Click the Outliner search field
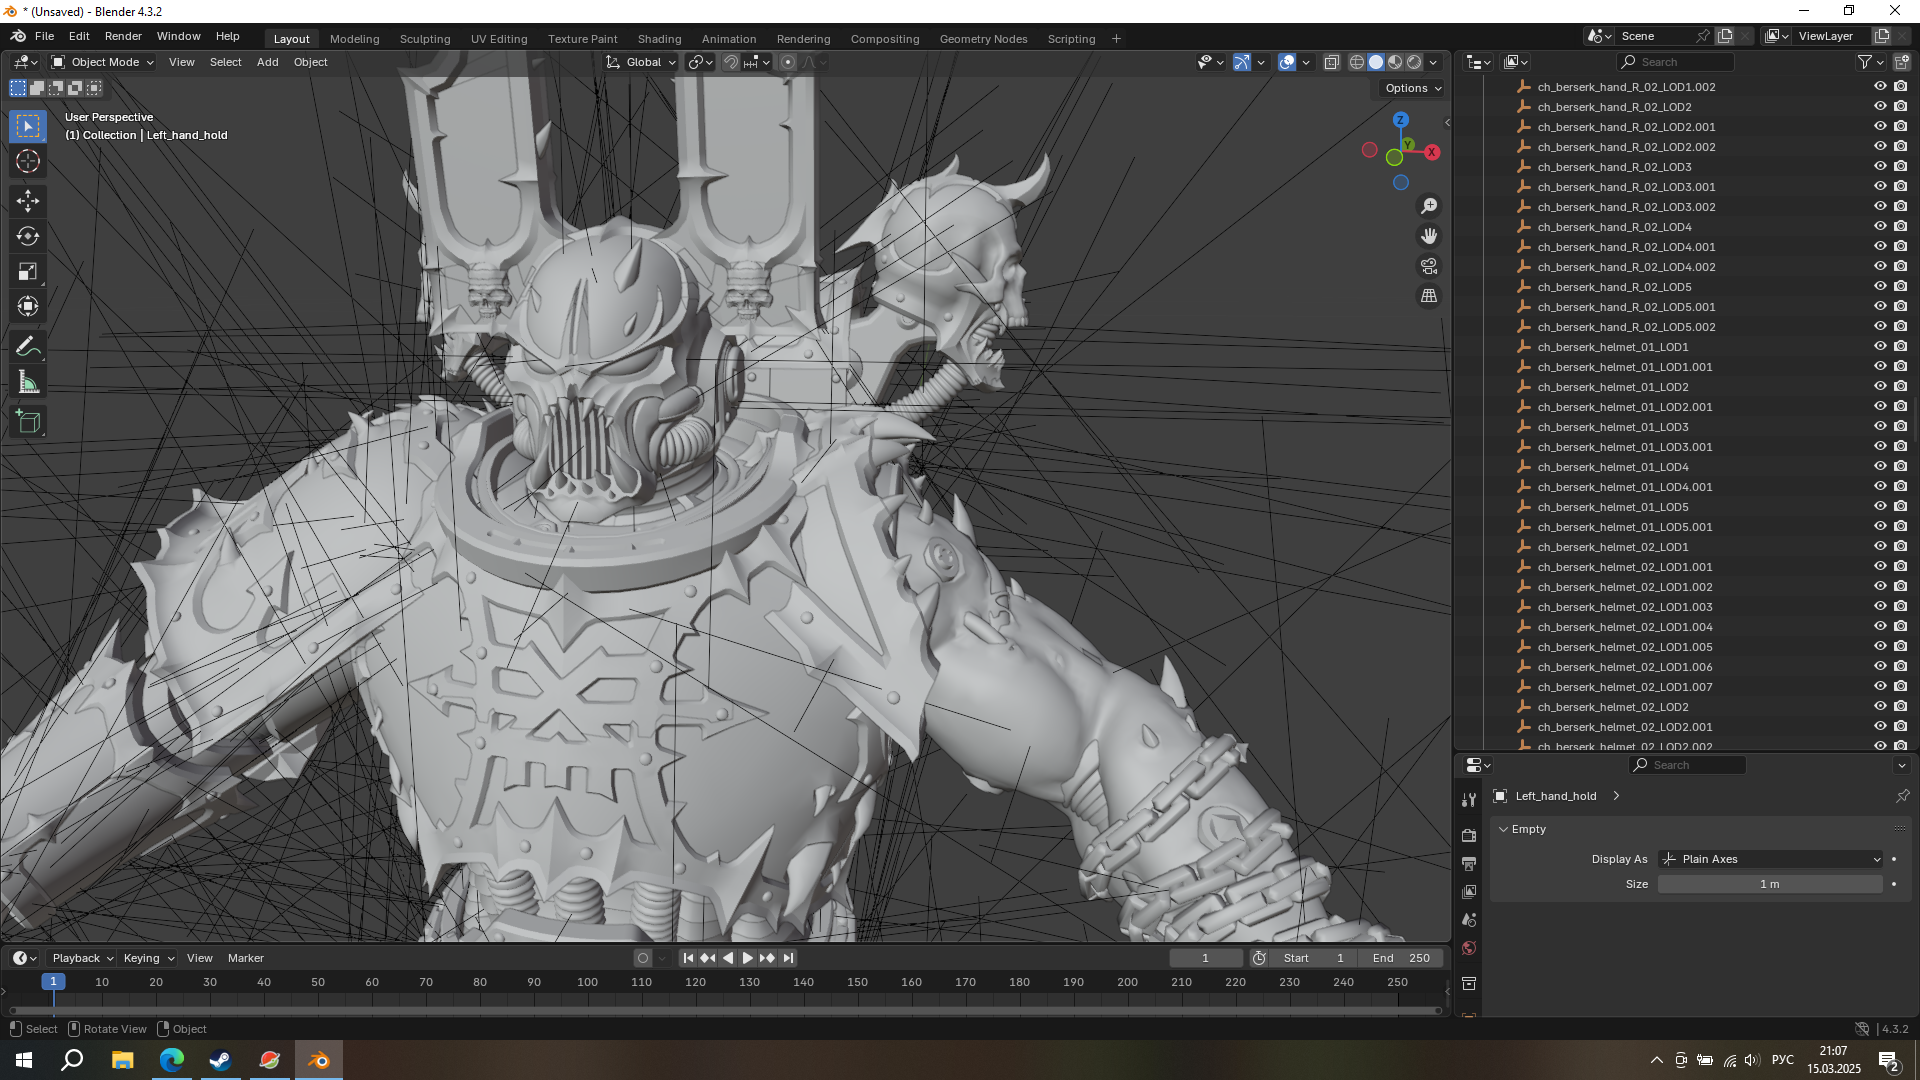Viewport: 1920px width, 1080px height. tap(1675, 62)
